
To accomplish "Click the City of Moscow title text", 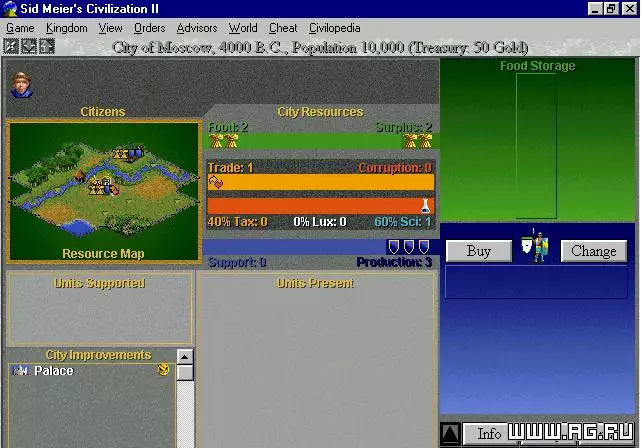I will pos(320,48).
